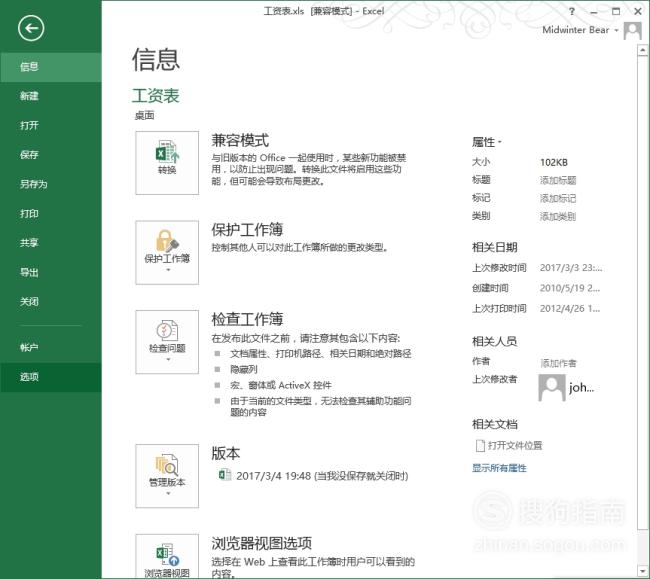Click Save (保存) in the sidebar
The height and width of the screenshot is (579, 650).
pyautogui.click(x=51, y=155)
